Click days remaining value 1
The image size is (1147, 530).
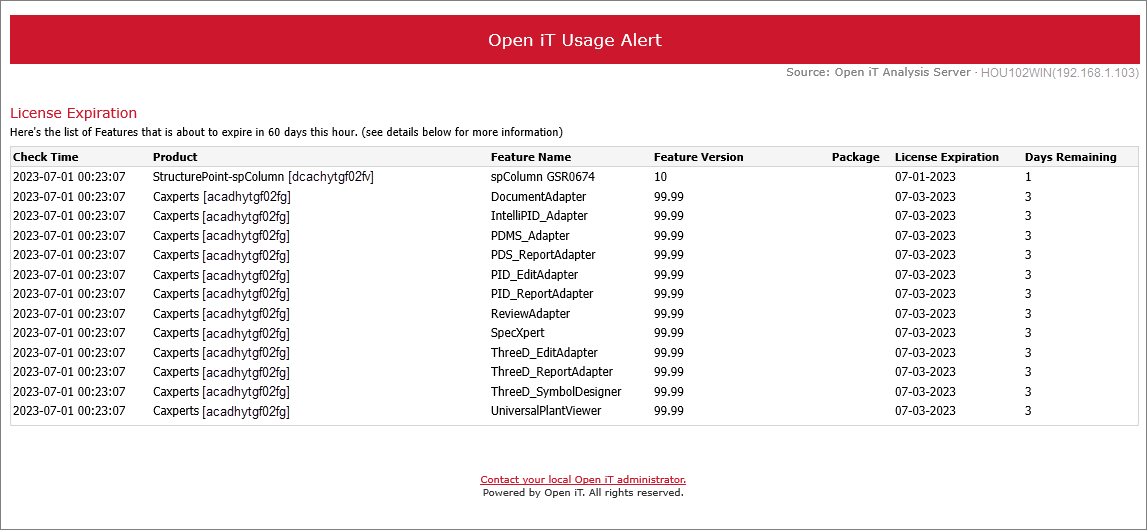coord(1028,177)
